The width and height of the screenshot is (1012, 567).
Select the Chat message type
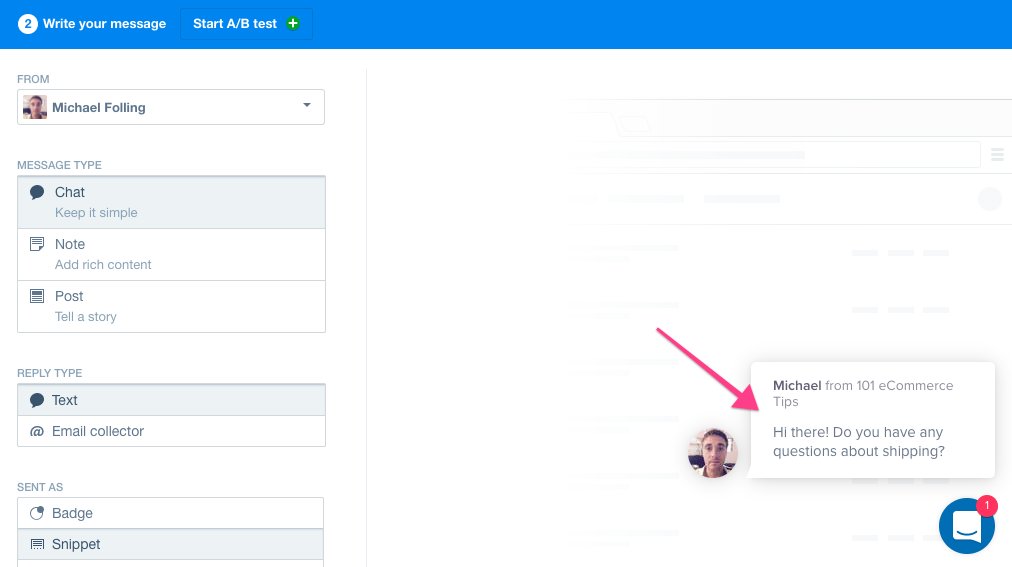pyautogui.click(x=171, y=202)
